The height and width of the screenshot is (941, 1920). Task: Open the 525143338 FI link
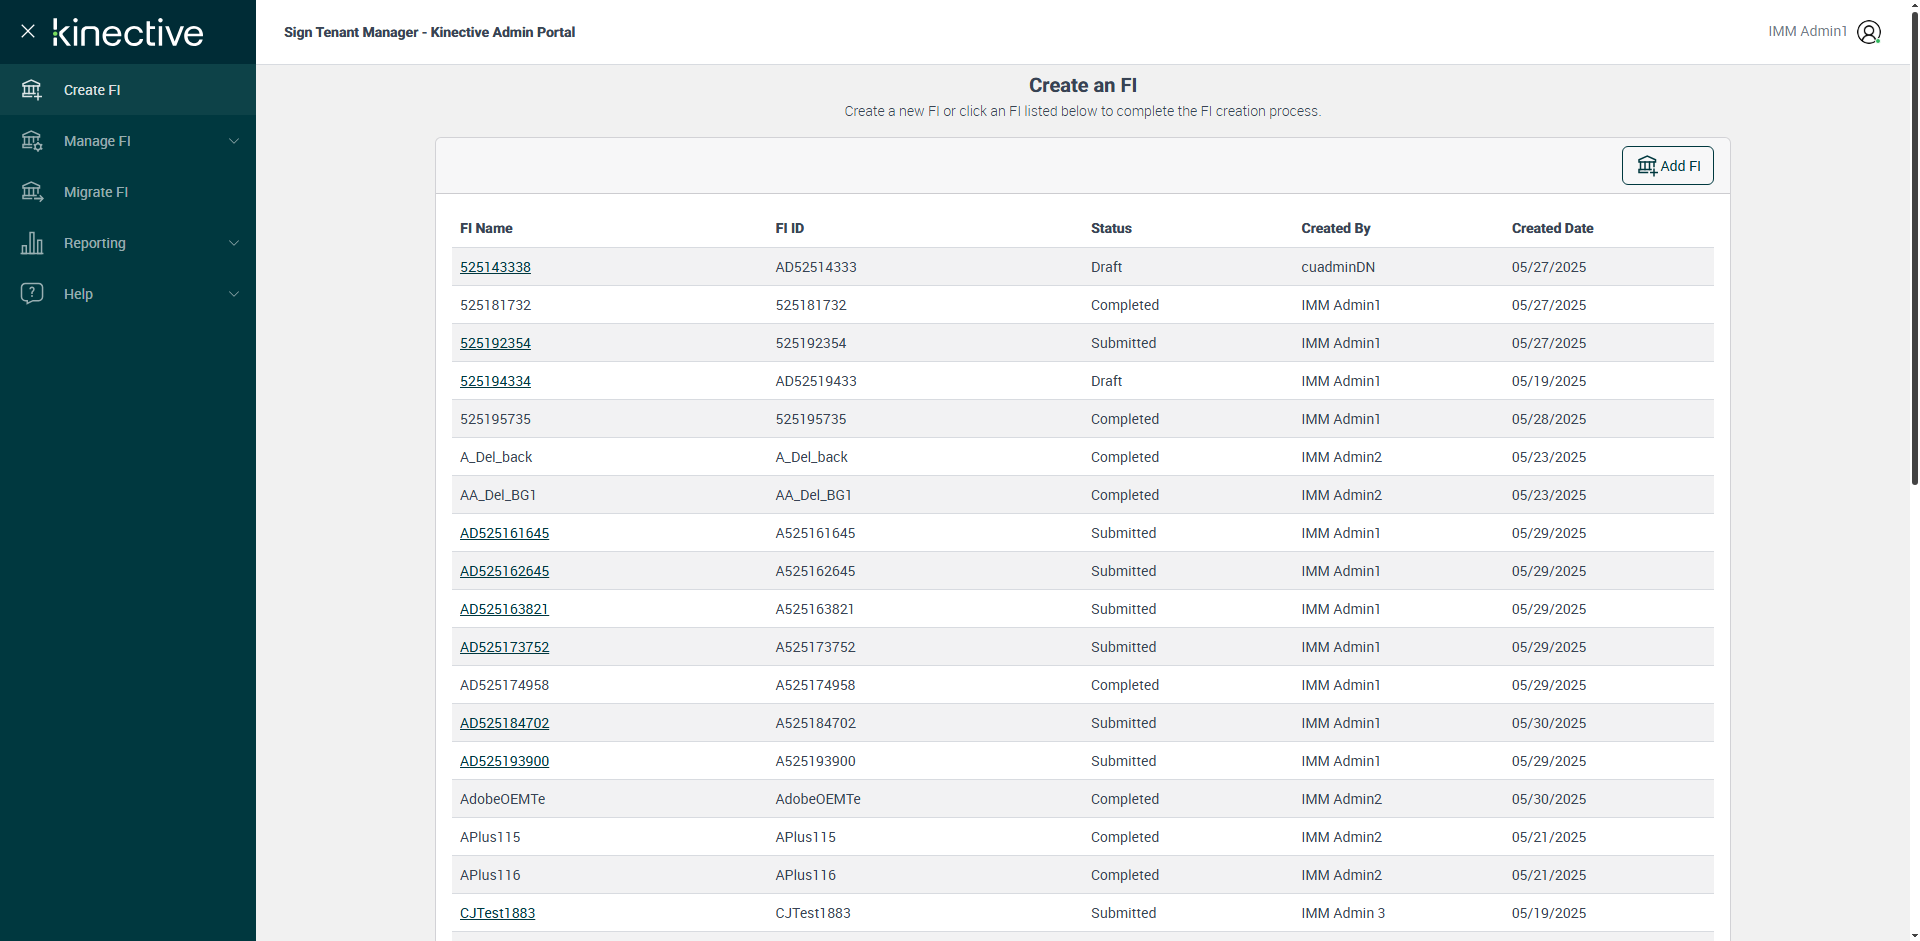(x=495, y=267)
